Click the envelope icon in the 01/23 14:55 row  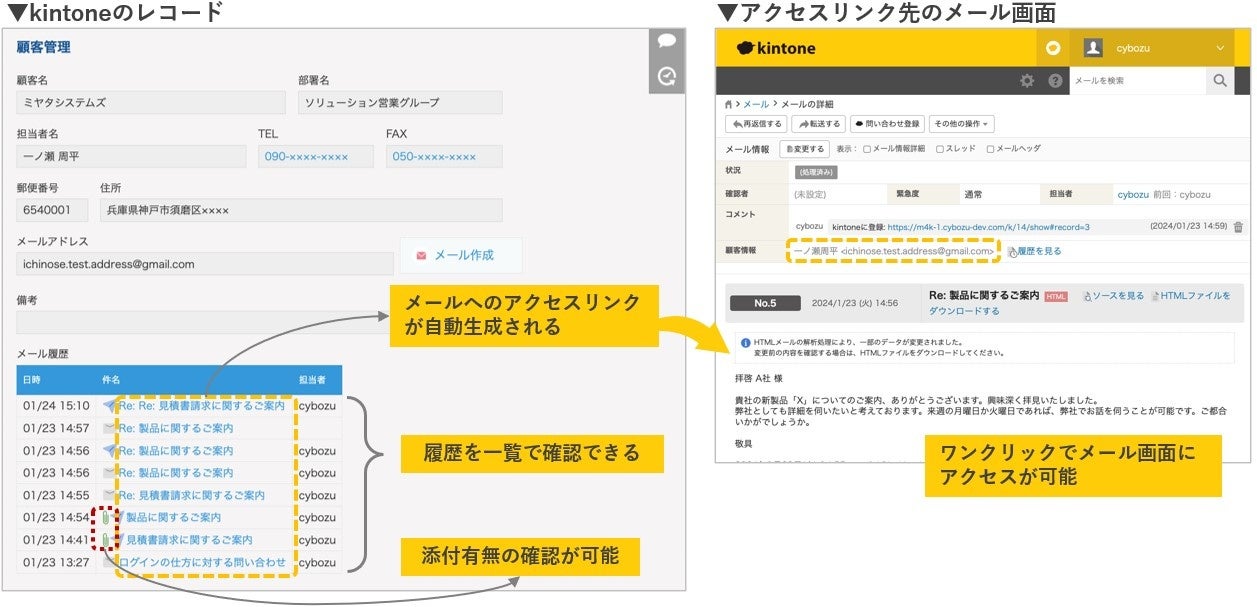tap(110, 495)
